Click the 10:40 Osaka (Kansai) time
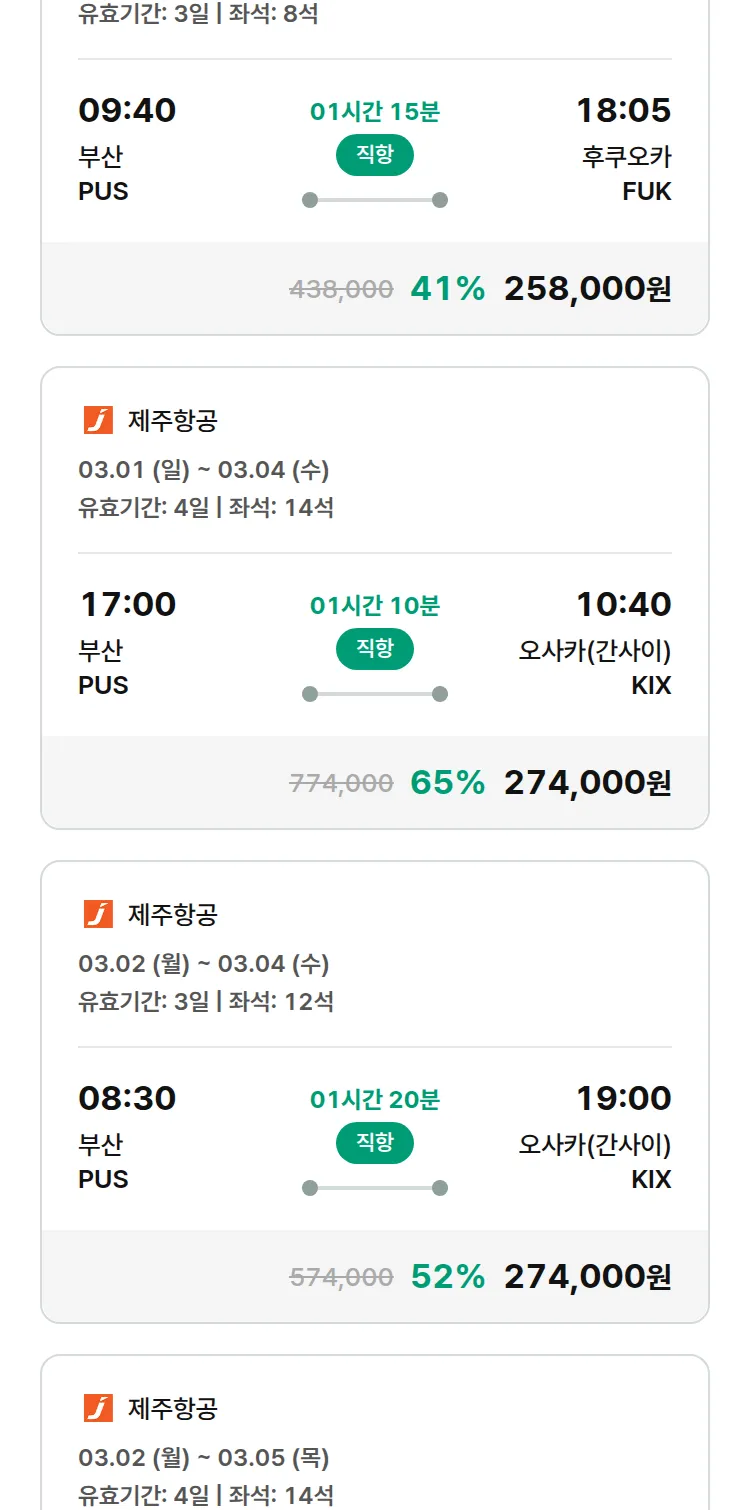750x1510 pixels. point(623,604)
